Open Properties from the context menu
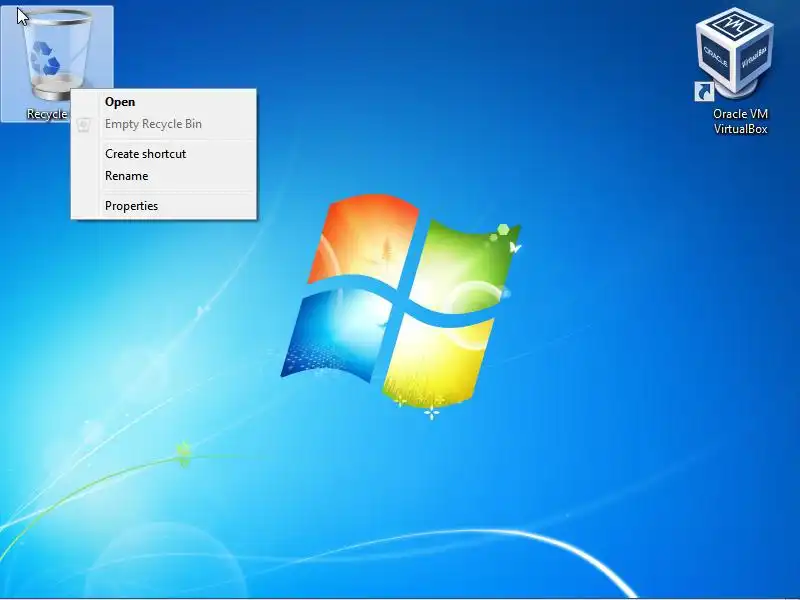Image resolution: width=800 pixels, height=600 pixels. [x=163, y=206]
